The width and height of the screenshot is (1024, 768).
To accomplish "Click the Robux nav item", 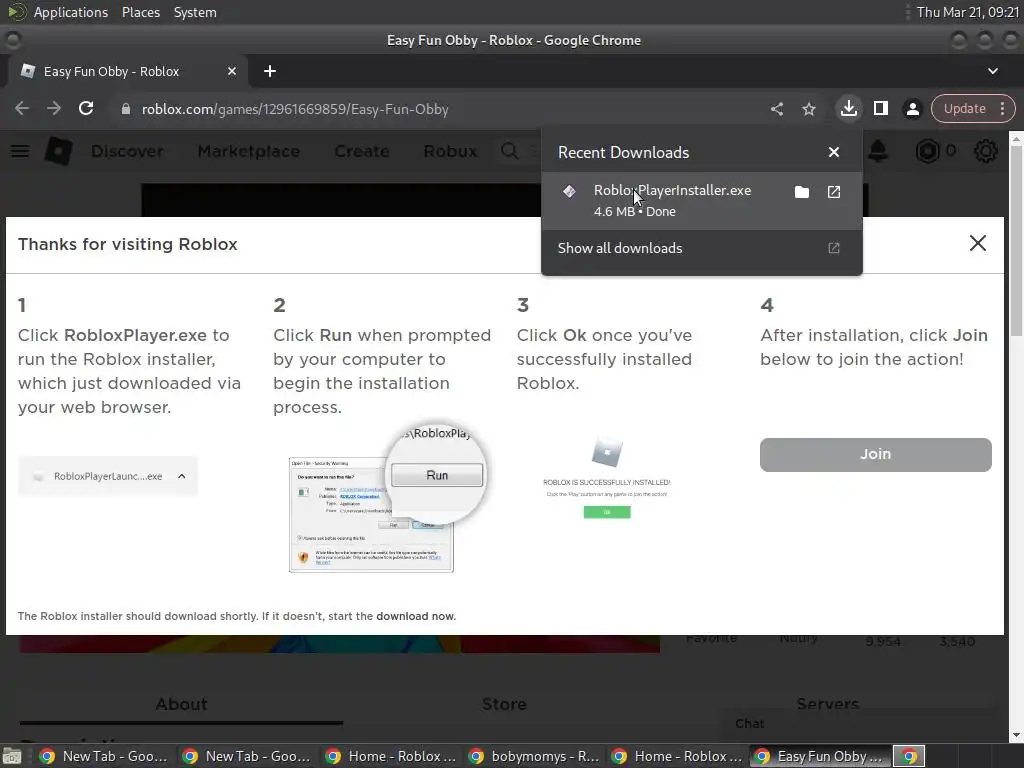I will coord(450,151).
